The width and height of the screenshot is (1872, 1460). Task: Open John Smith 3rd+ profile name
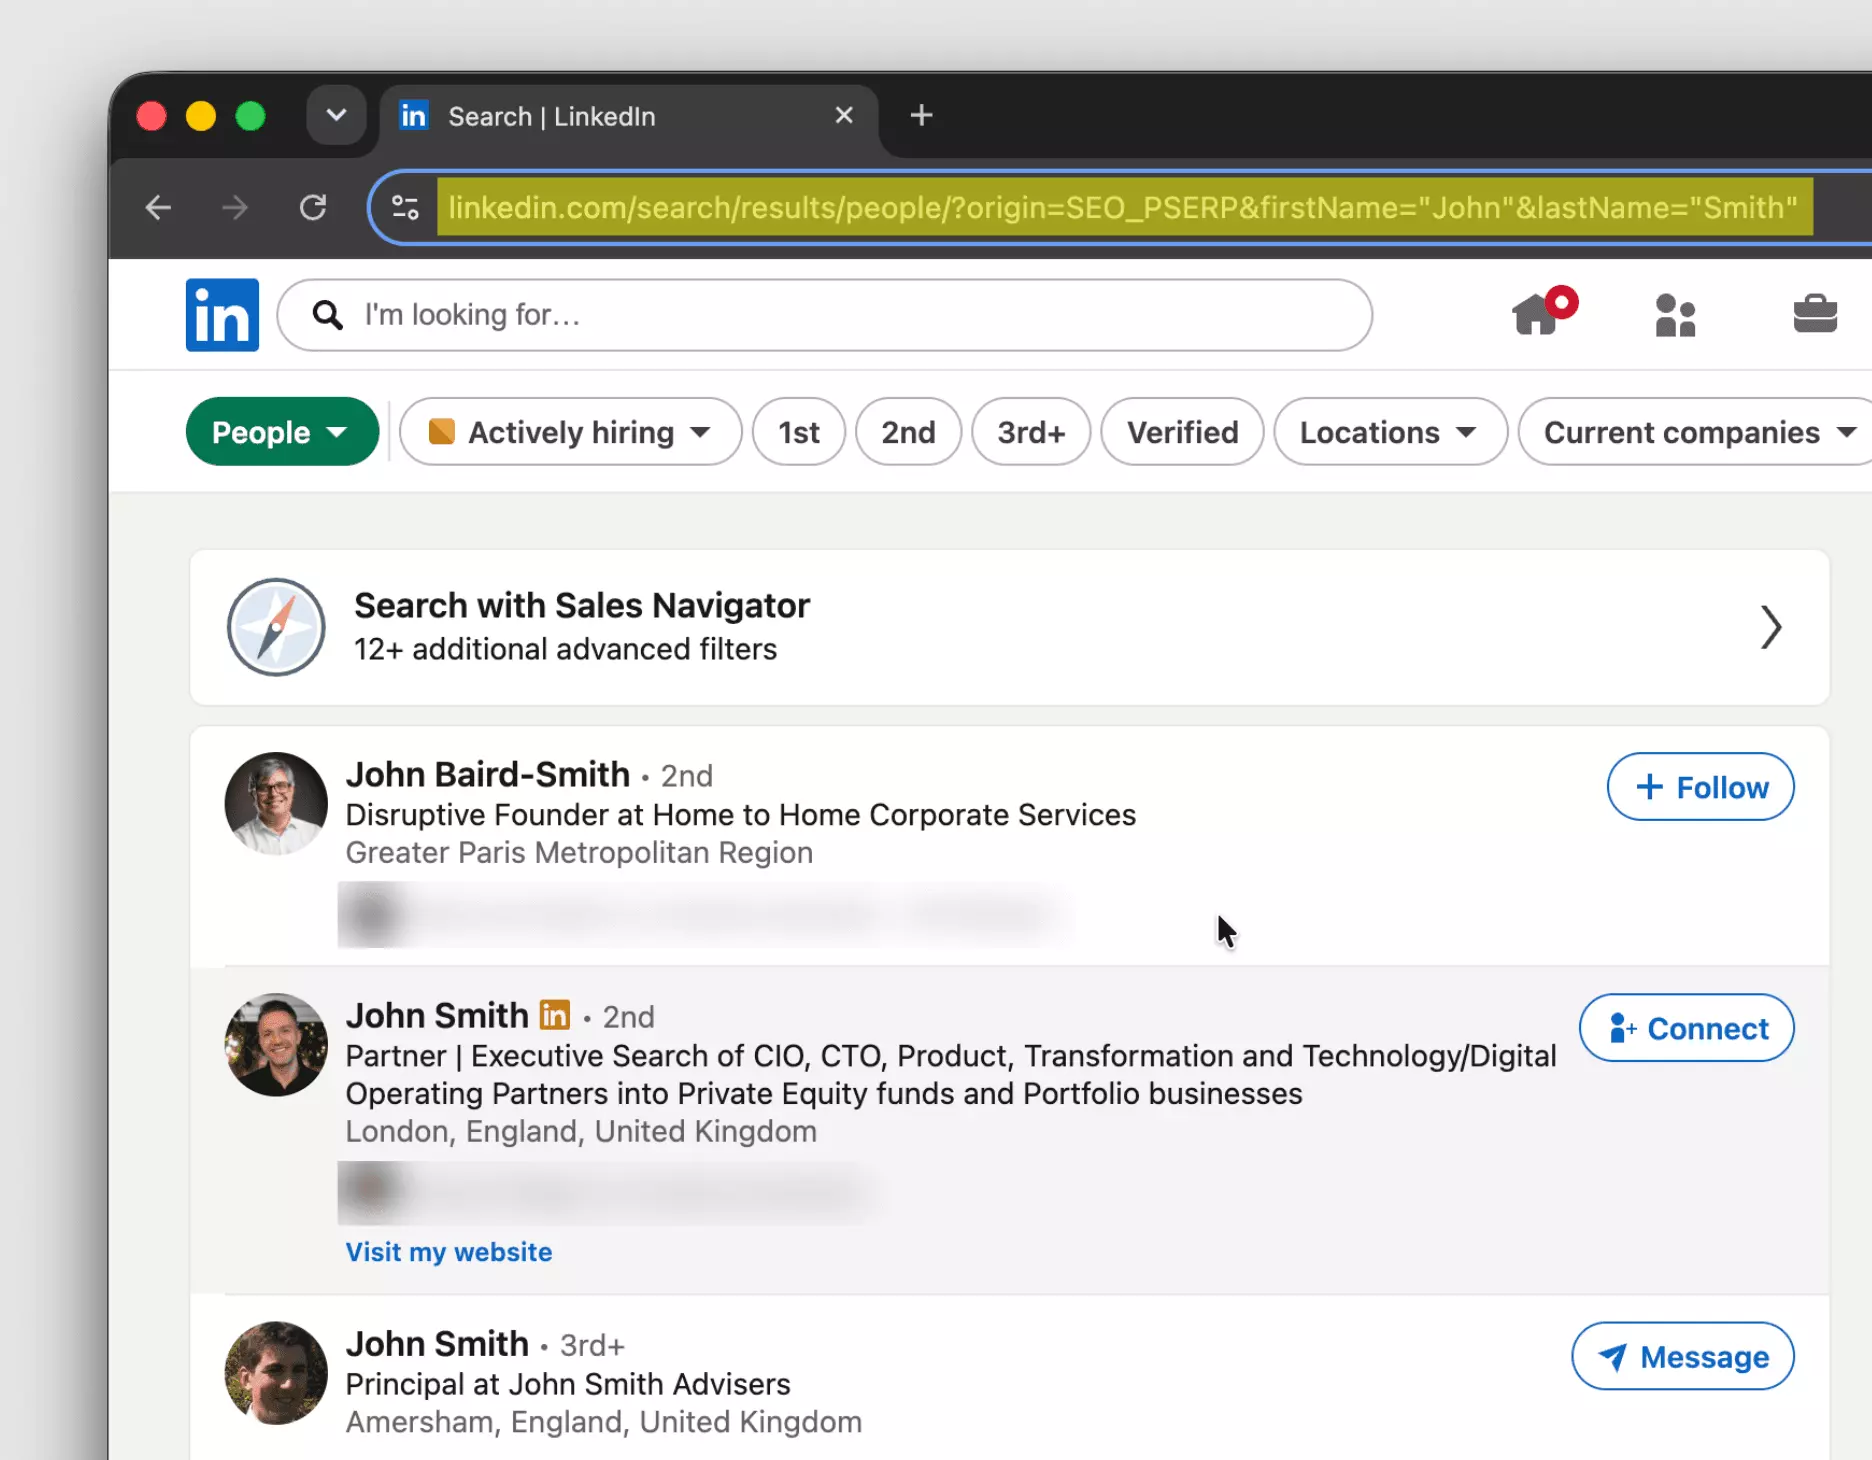pyautogui.click(x=436, y=1344)
